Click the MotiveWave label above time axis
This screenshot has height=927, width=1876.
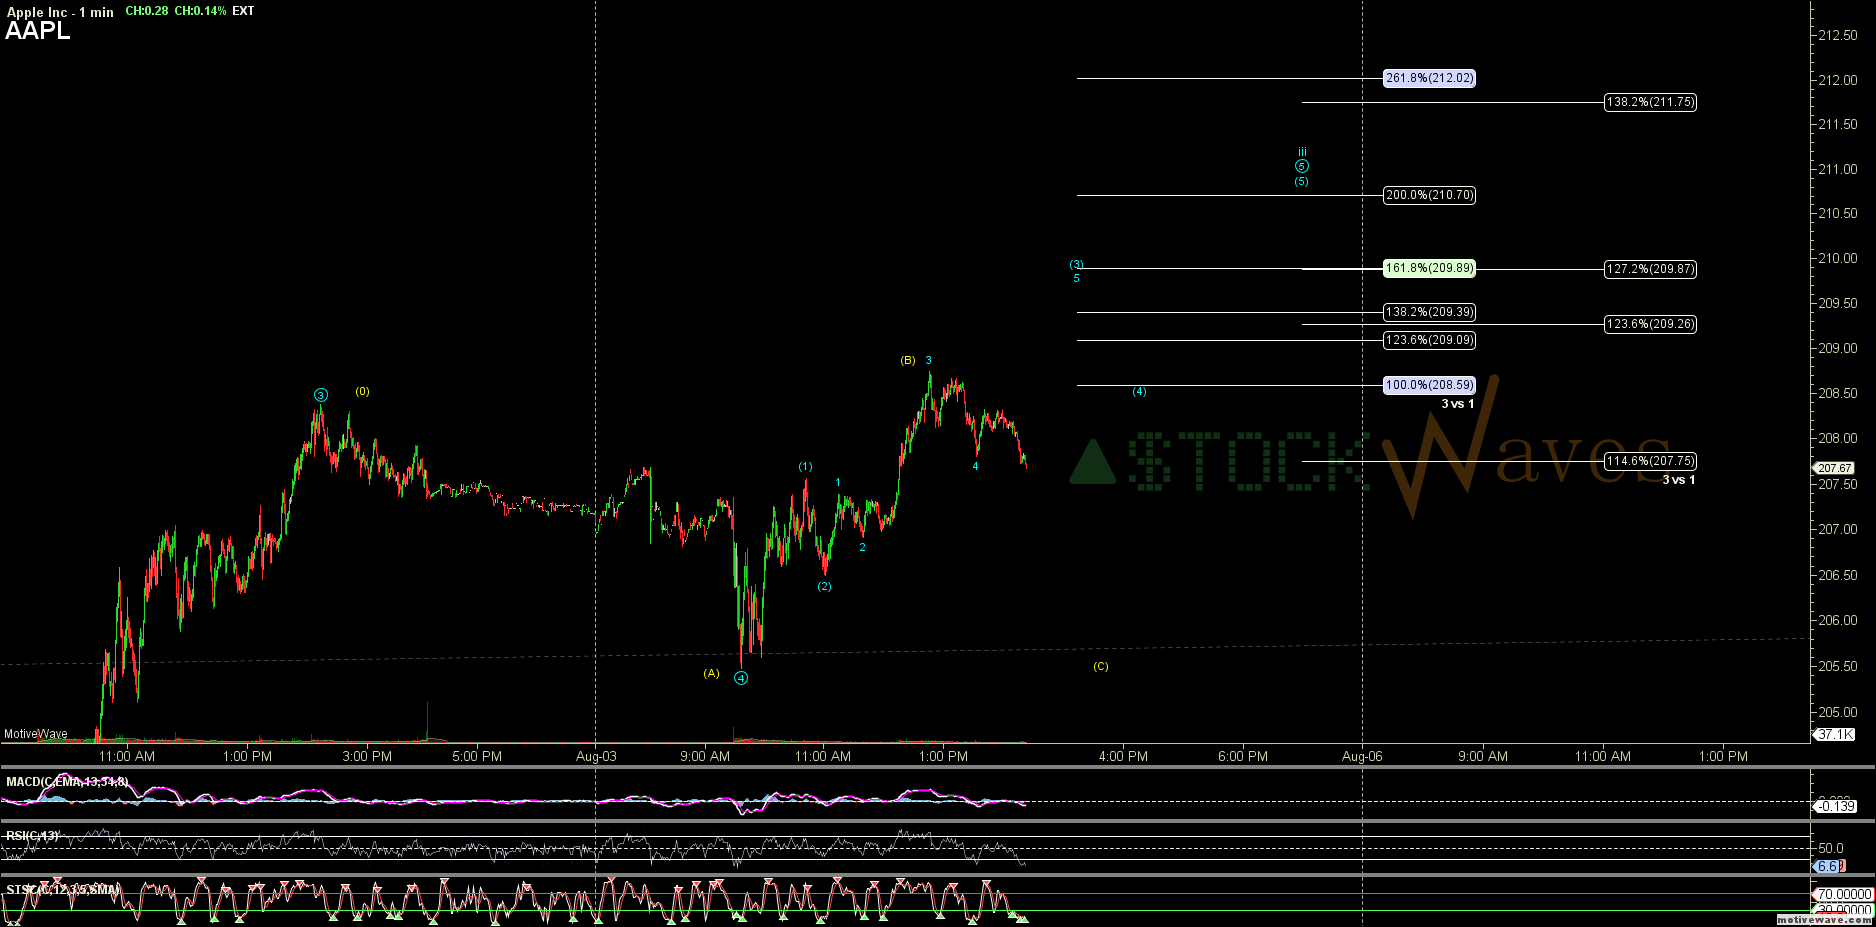tap(36, 734)
